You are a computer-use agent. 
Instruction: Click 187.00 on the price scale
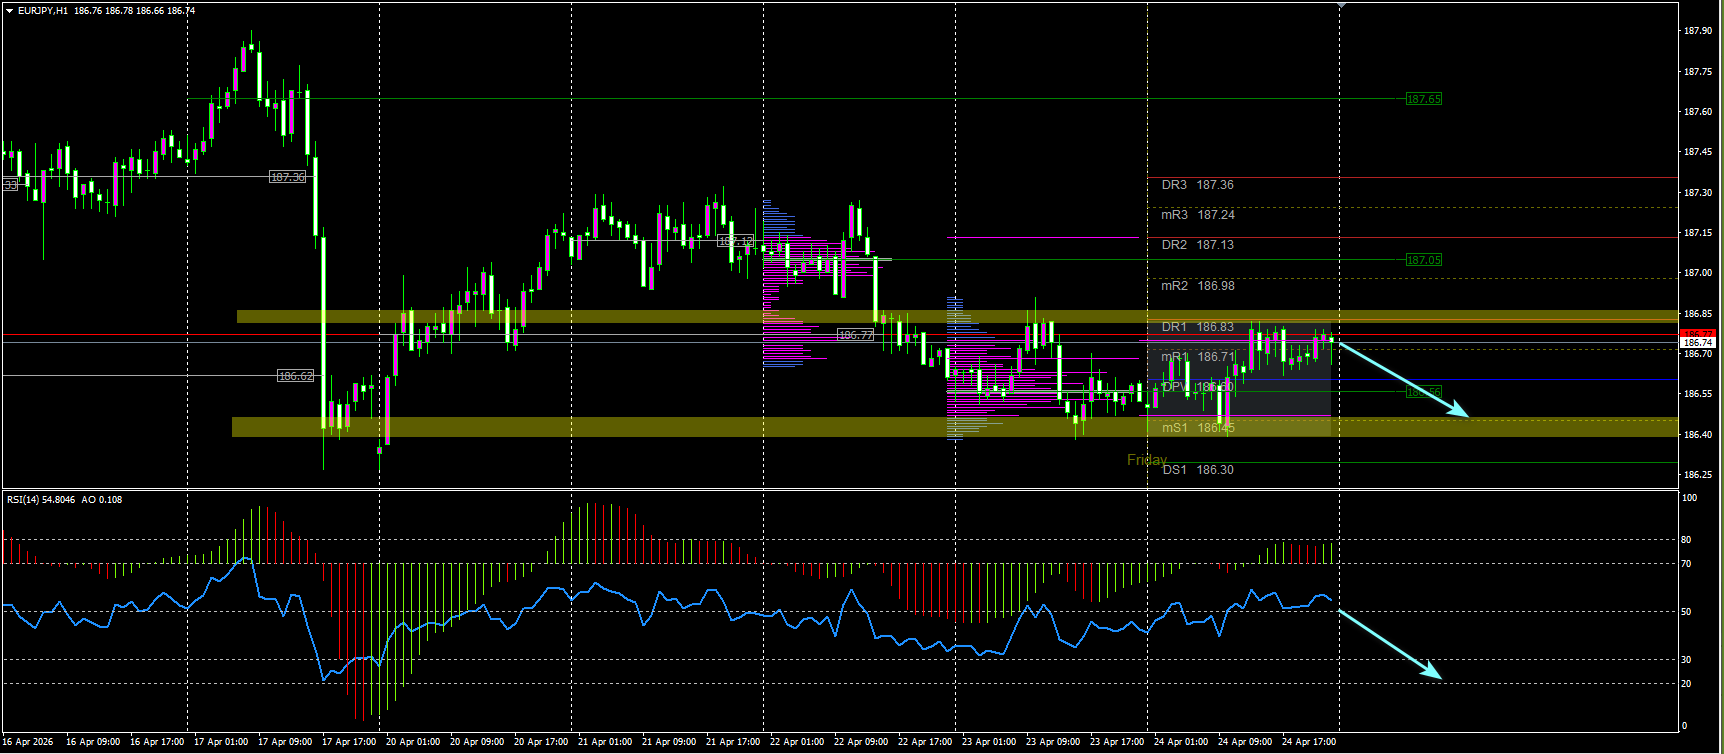pyautogui.click(x=1698, y=273)
